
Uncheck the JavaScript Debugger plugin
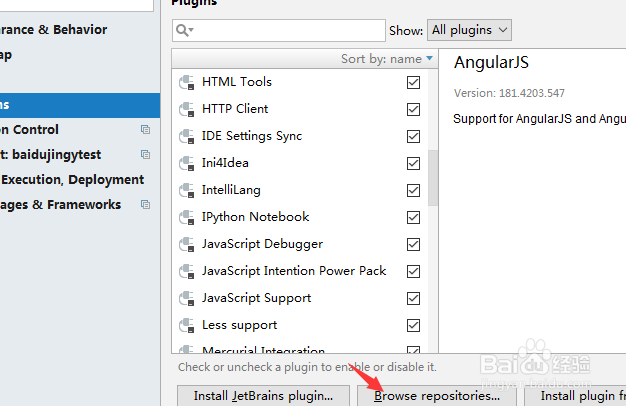(x=414, y=244)
